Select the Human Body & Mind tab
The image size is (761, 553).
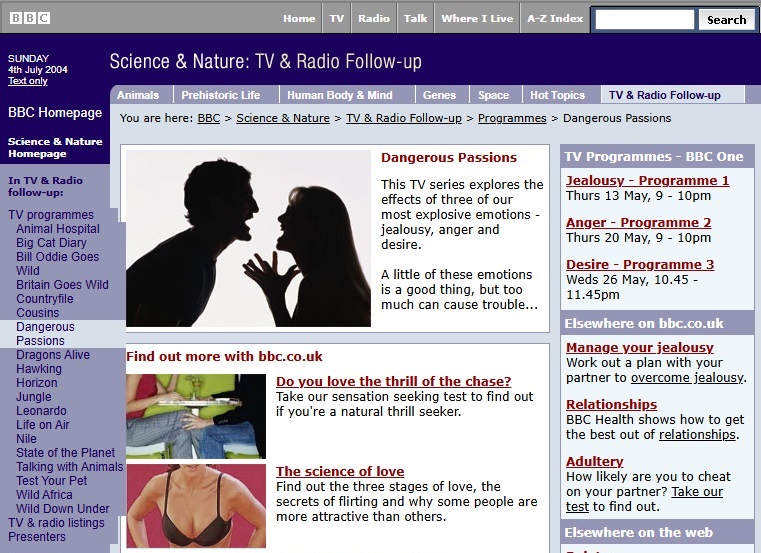coord(340,95)
